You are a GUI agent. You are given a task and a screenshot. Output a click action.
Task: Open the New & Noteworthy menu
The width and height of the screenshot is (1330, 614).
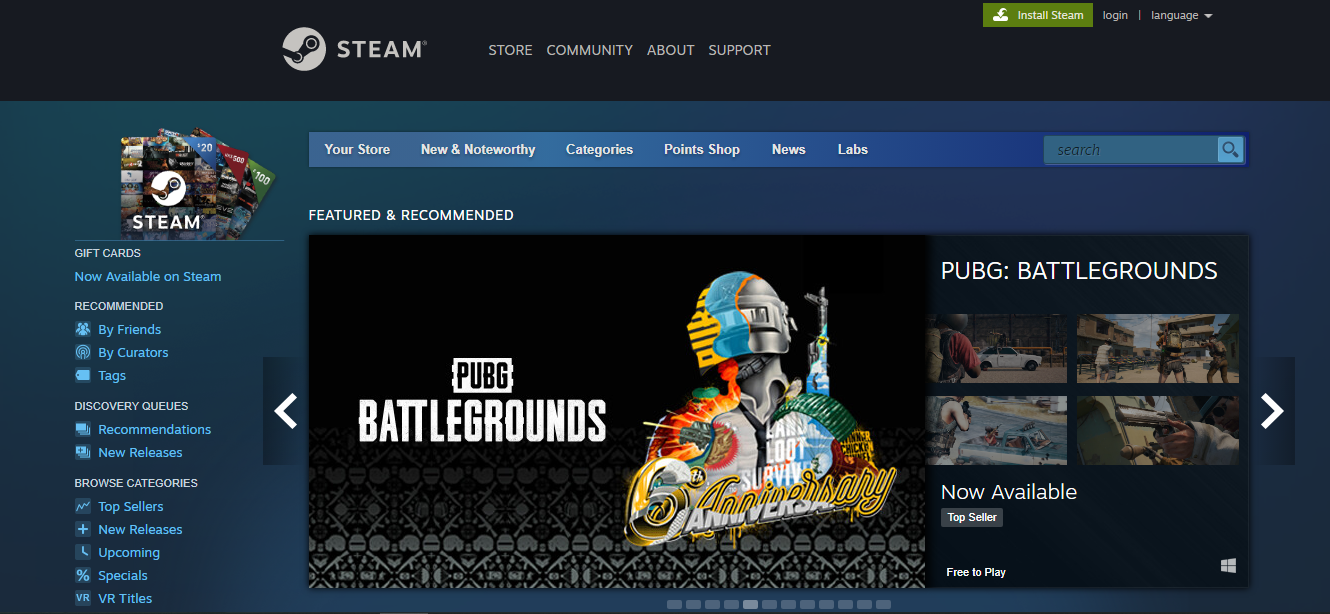tap(478, 149)
